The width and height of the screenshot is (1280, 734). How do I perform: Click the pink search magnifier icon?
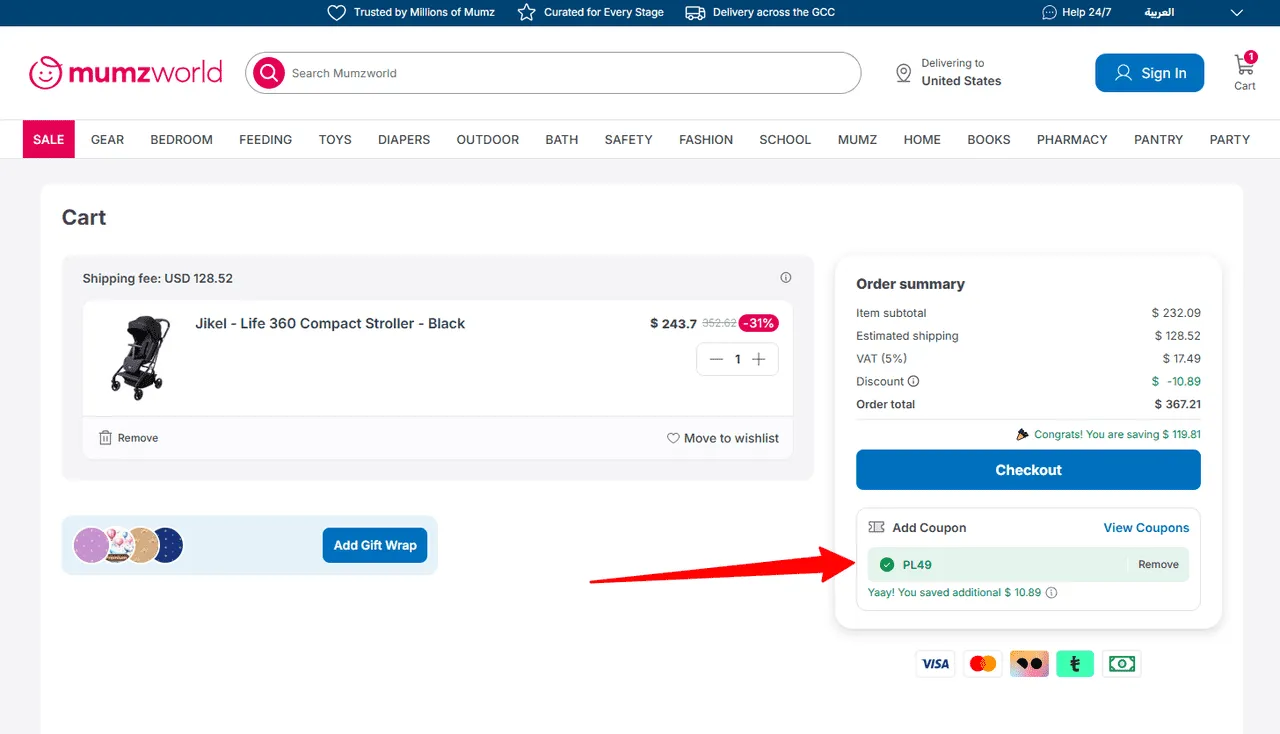click(x=269, y=73)
